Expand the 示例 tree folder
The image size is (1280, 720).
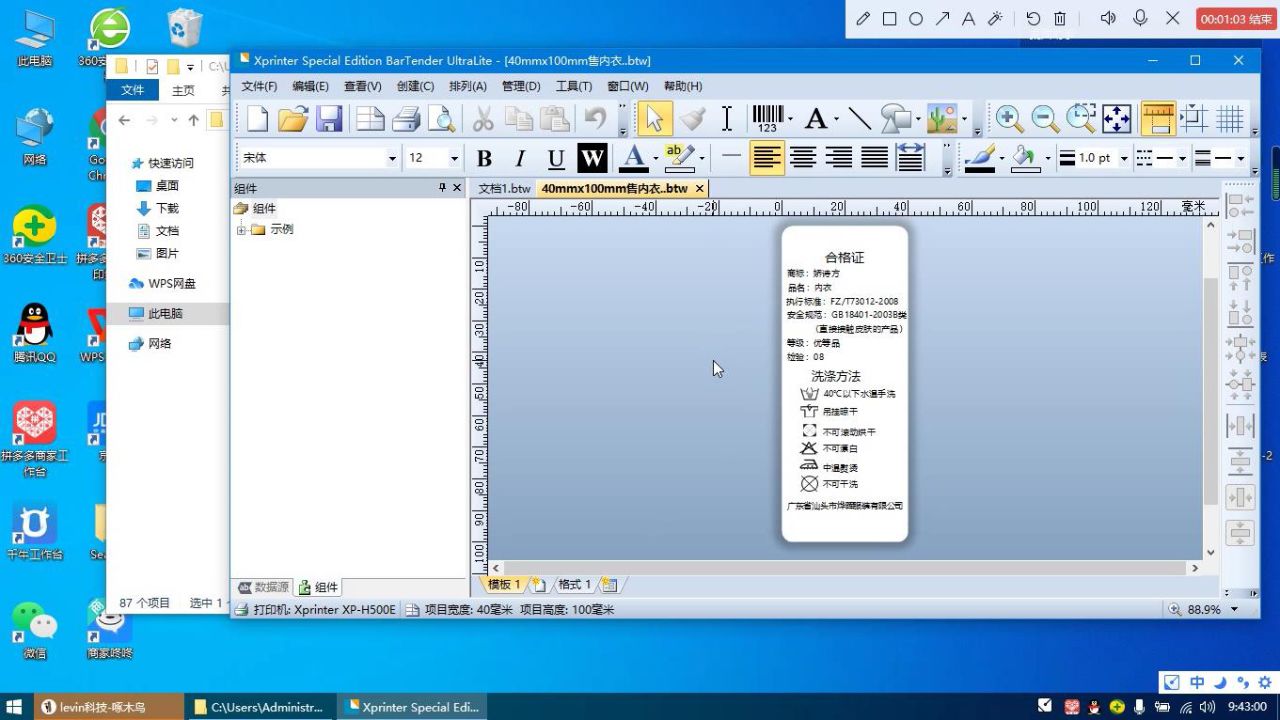pyautogui.click(x=241, y=230)
